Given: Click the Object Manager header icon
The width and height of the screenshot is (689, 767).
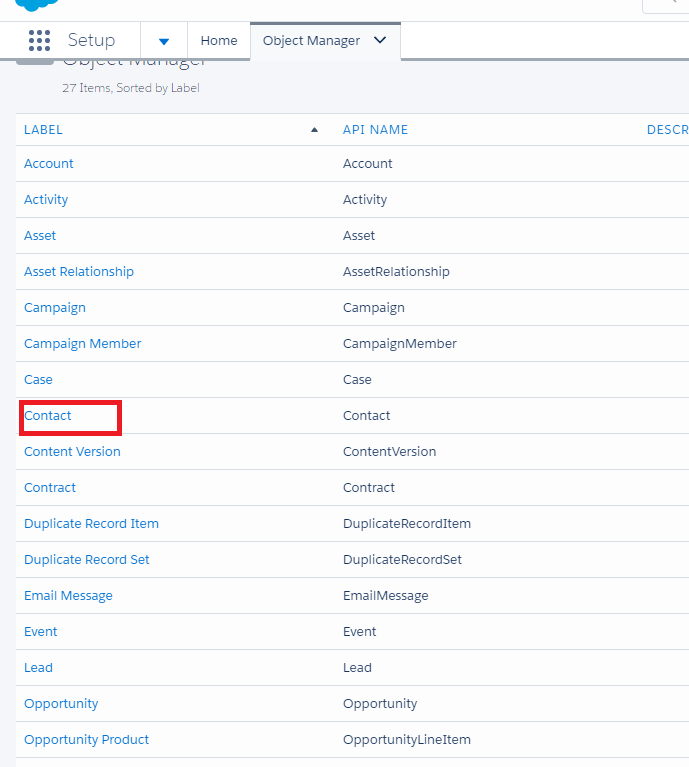Looking at the screenshot, I should [36, 63].
